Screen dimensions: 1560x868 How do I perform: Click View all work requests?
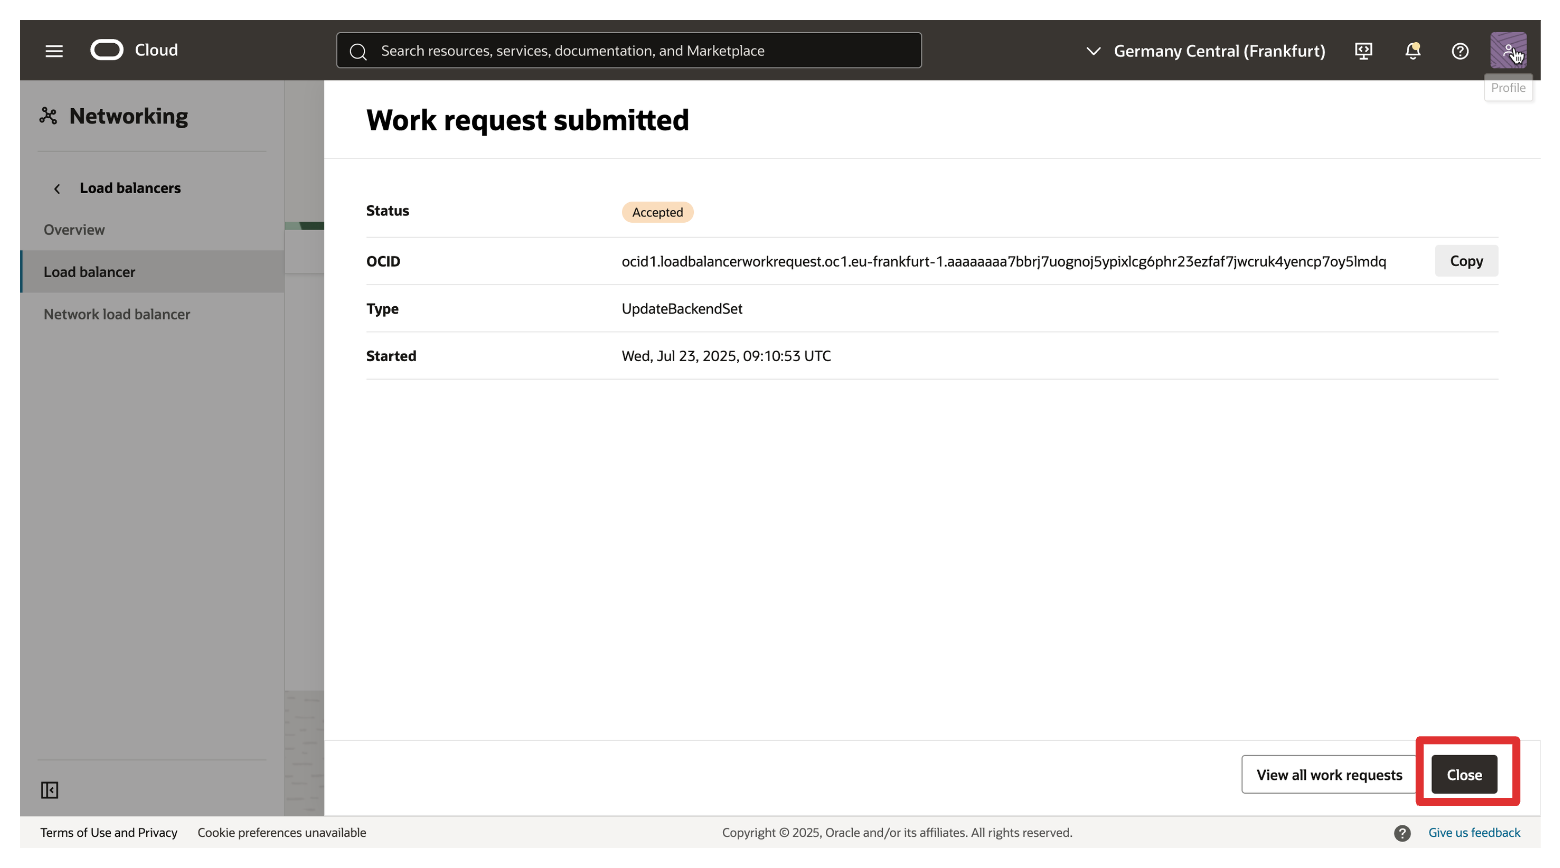[x=1329, y=775]
